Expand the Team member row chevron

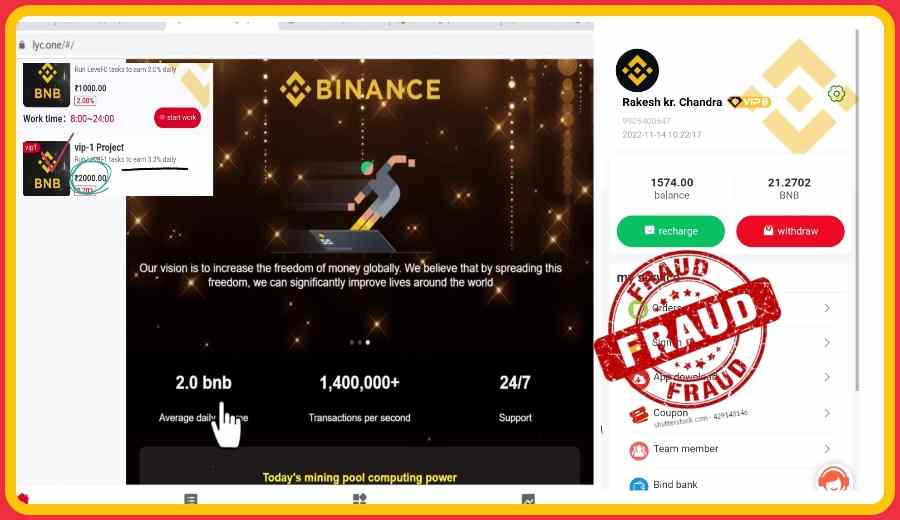tap(827, 449)
